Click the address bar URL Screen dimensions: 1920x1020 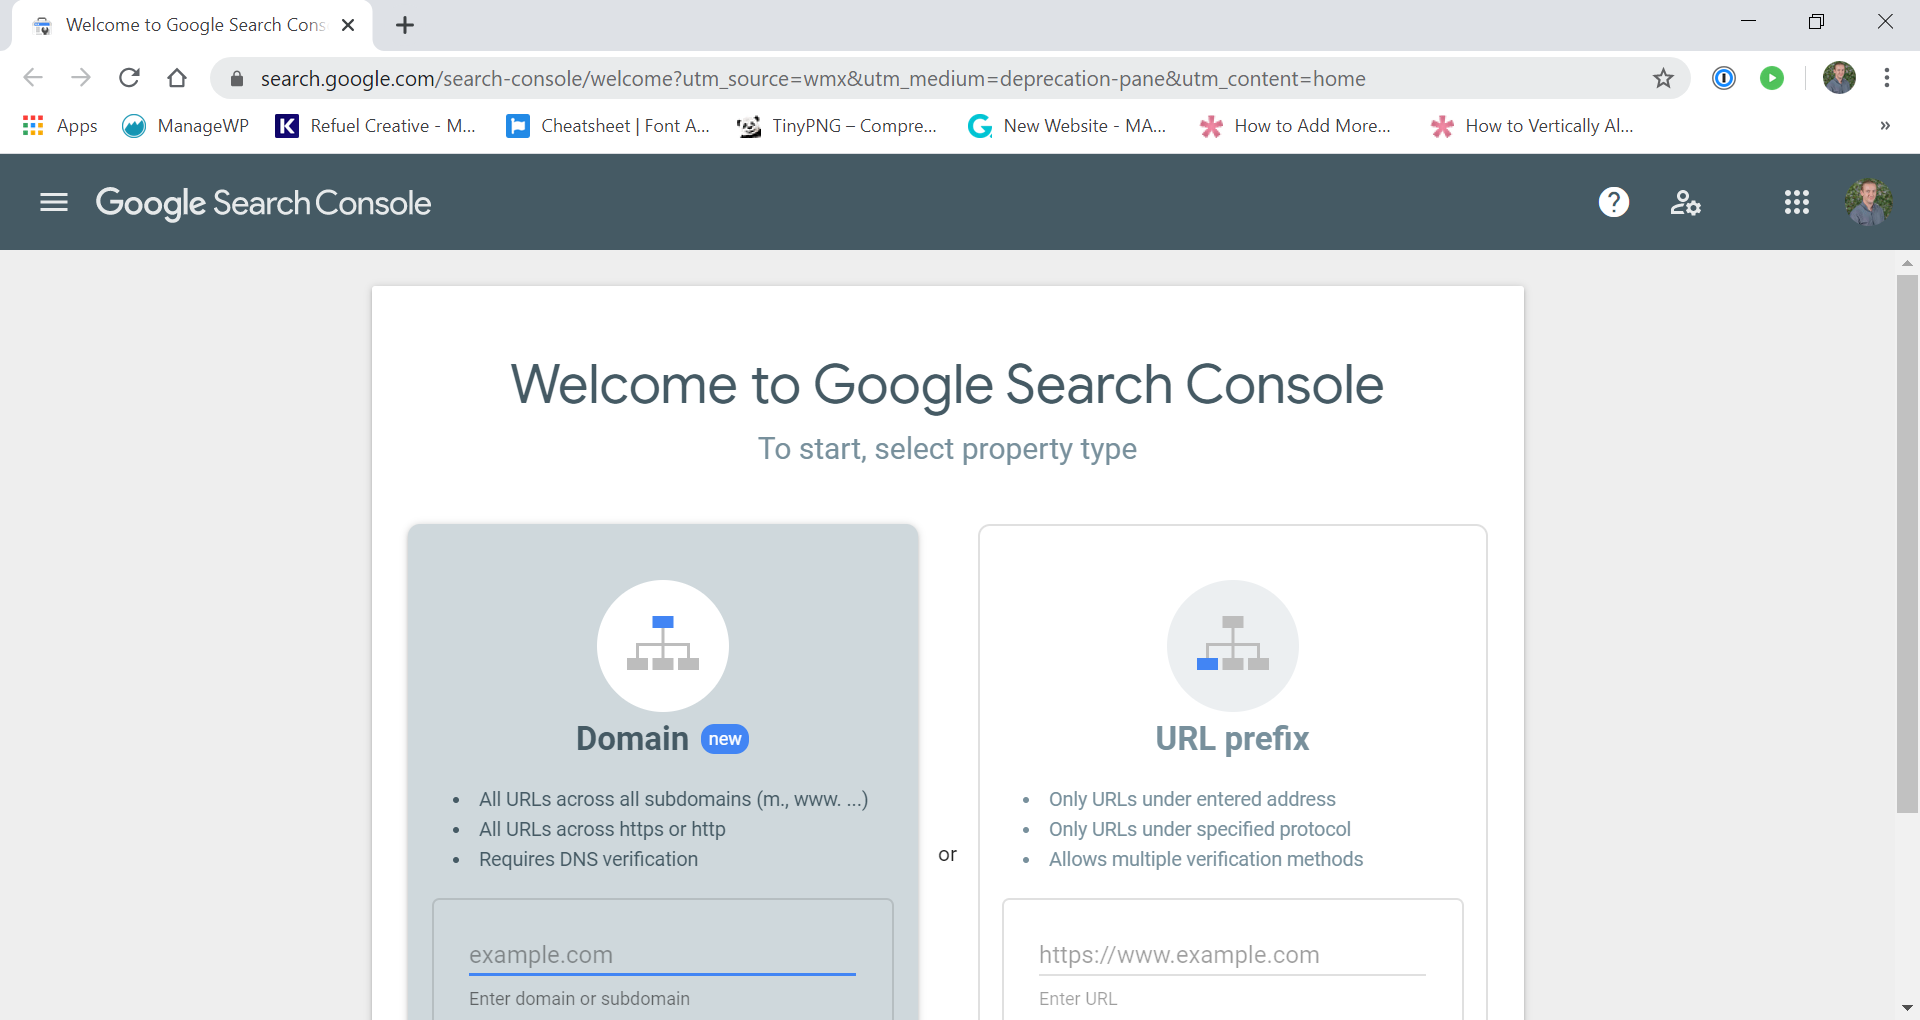(x=813, y=78)
